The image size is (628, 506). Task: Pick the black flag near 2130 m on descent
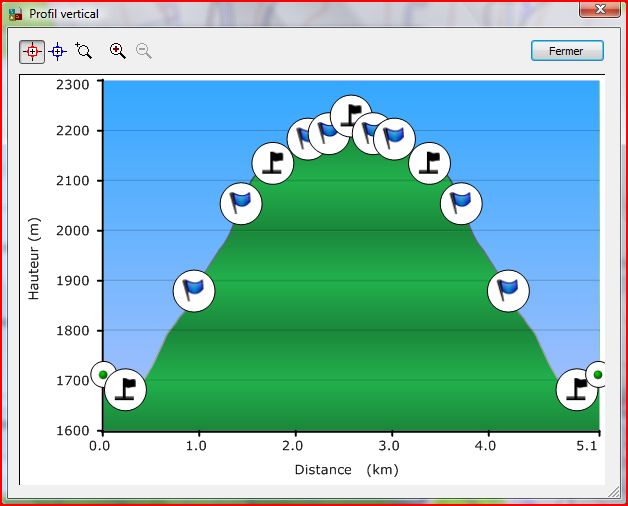(430, 163)
